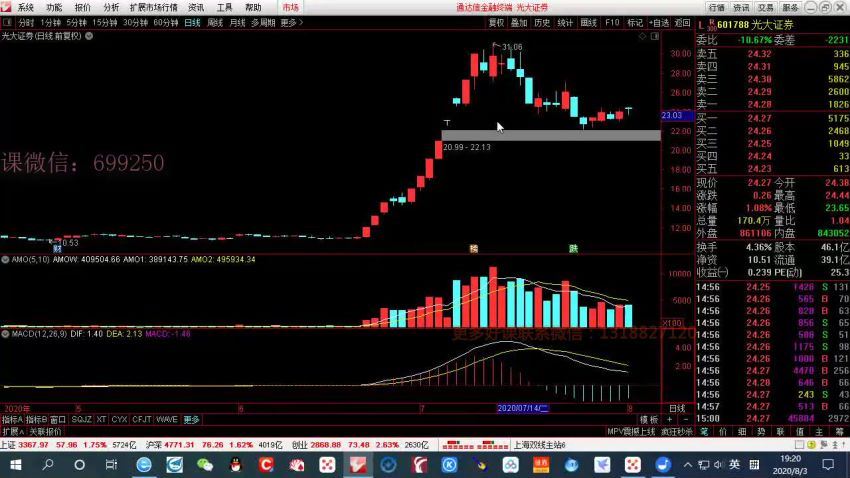Screen dimensions: 850x478
Task: Open Windows Start menu
Action: 16,465
